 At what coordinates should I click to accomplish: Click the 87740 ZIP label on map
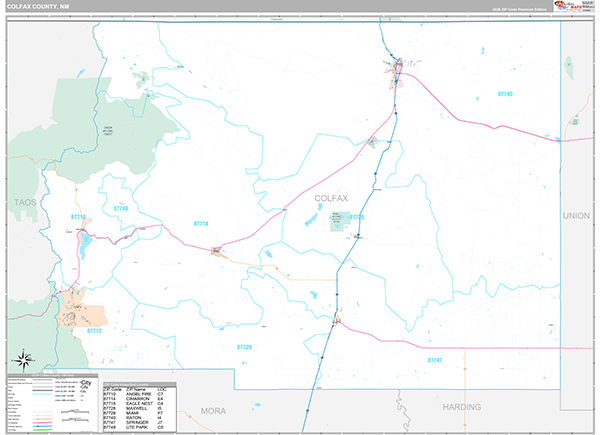(505, 94)
